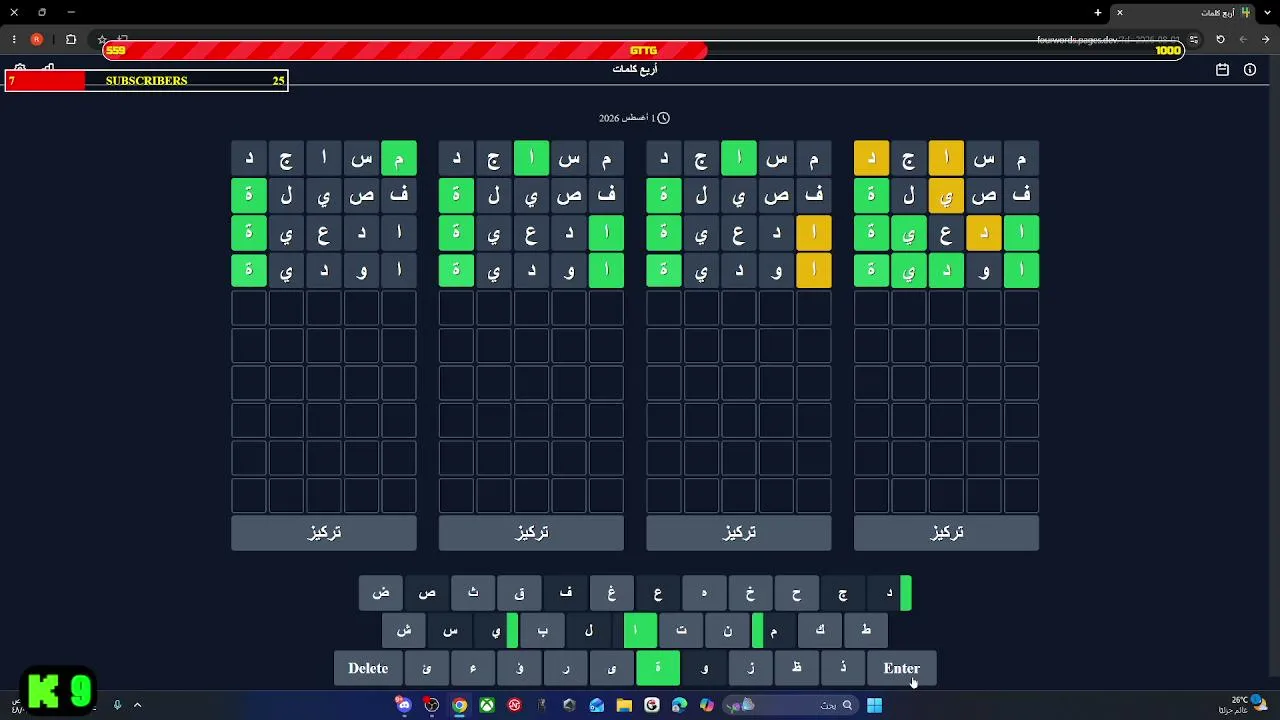Tap the ر key on game keyboard
This screenshot has width=1280, height=720.
click(566, 669)
